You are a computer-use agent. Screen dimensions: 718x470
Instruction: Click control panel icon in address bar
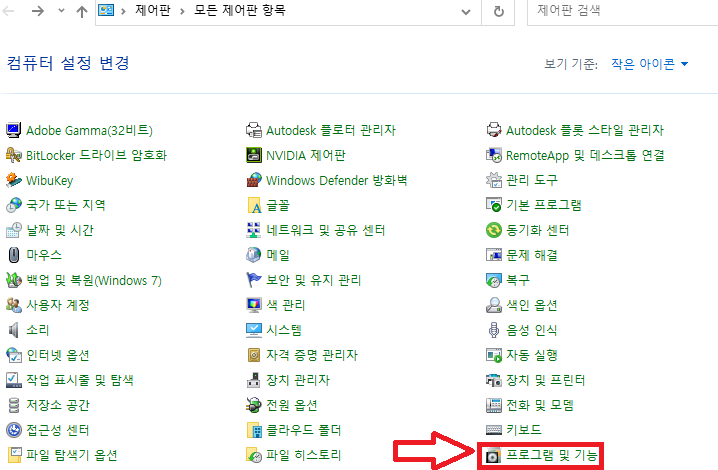point(106,10)
